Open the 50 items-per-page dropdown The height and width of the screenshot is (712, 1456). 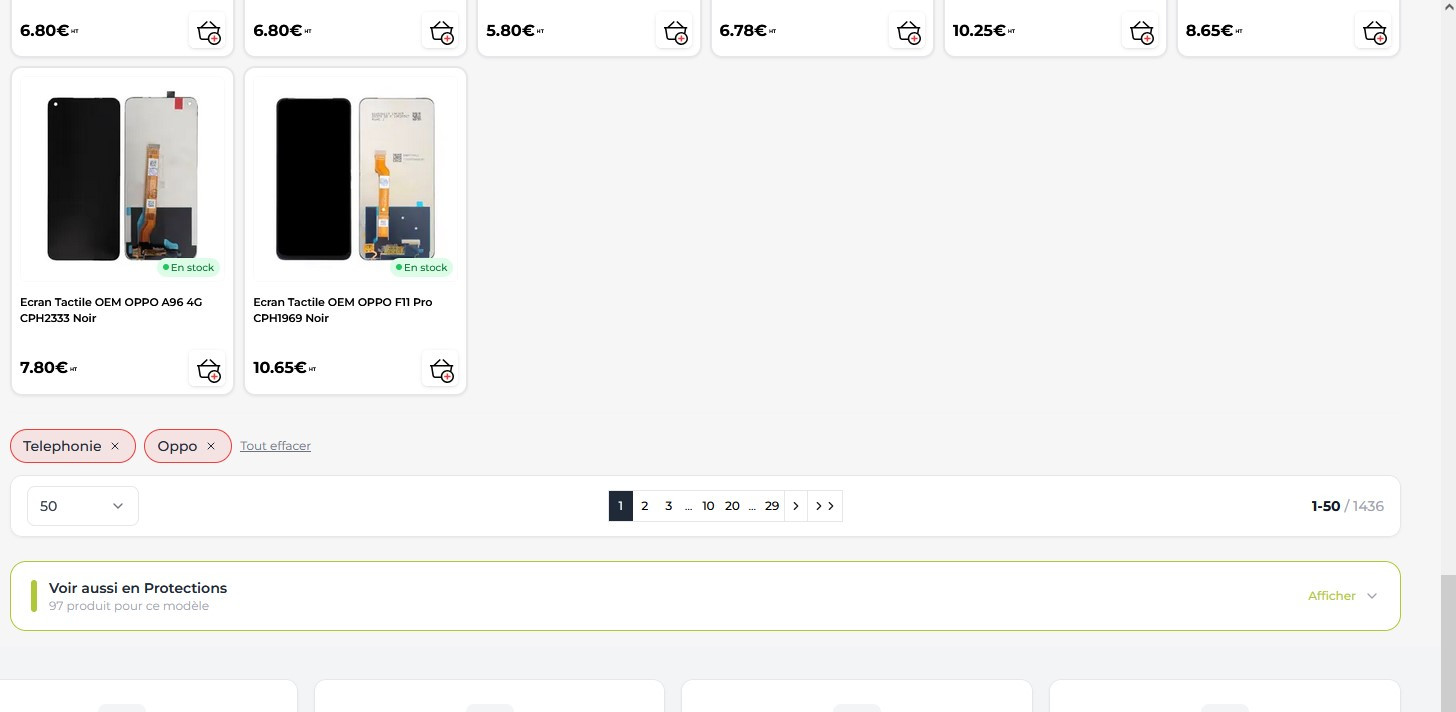[x=82, y=506]
